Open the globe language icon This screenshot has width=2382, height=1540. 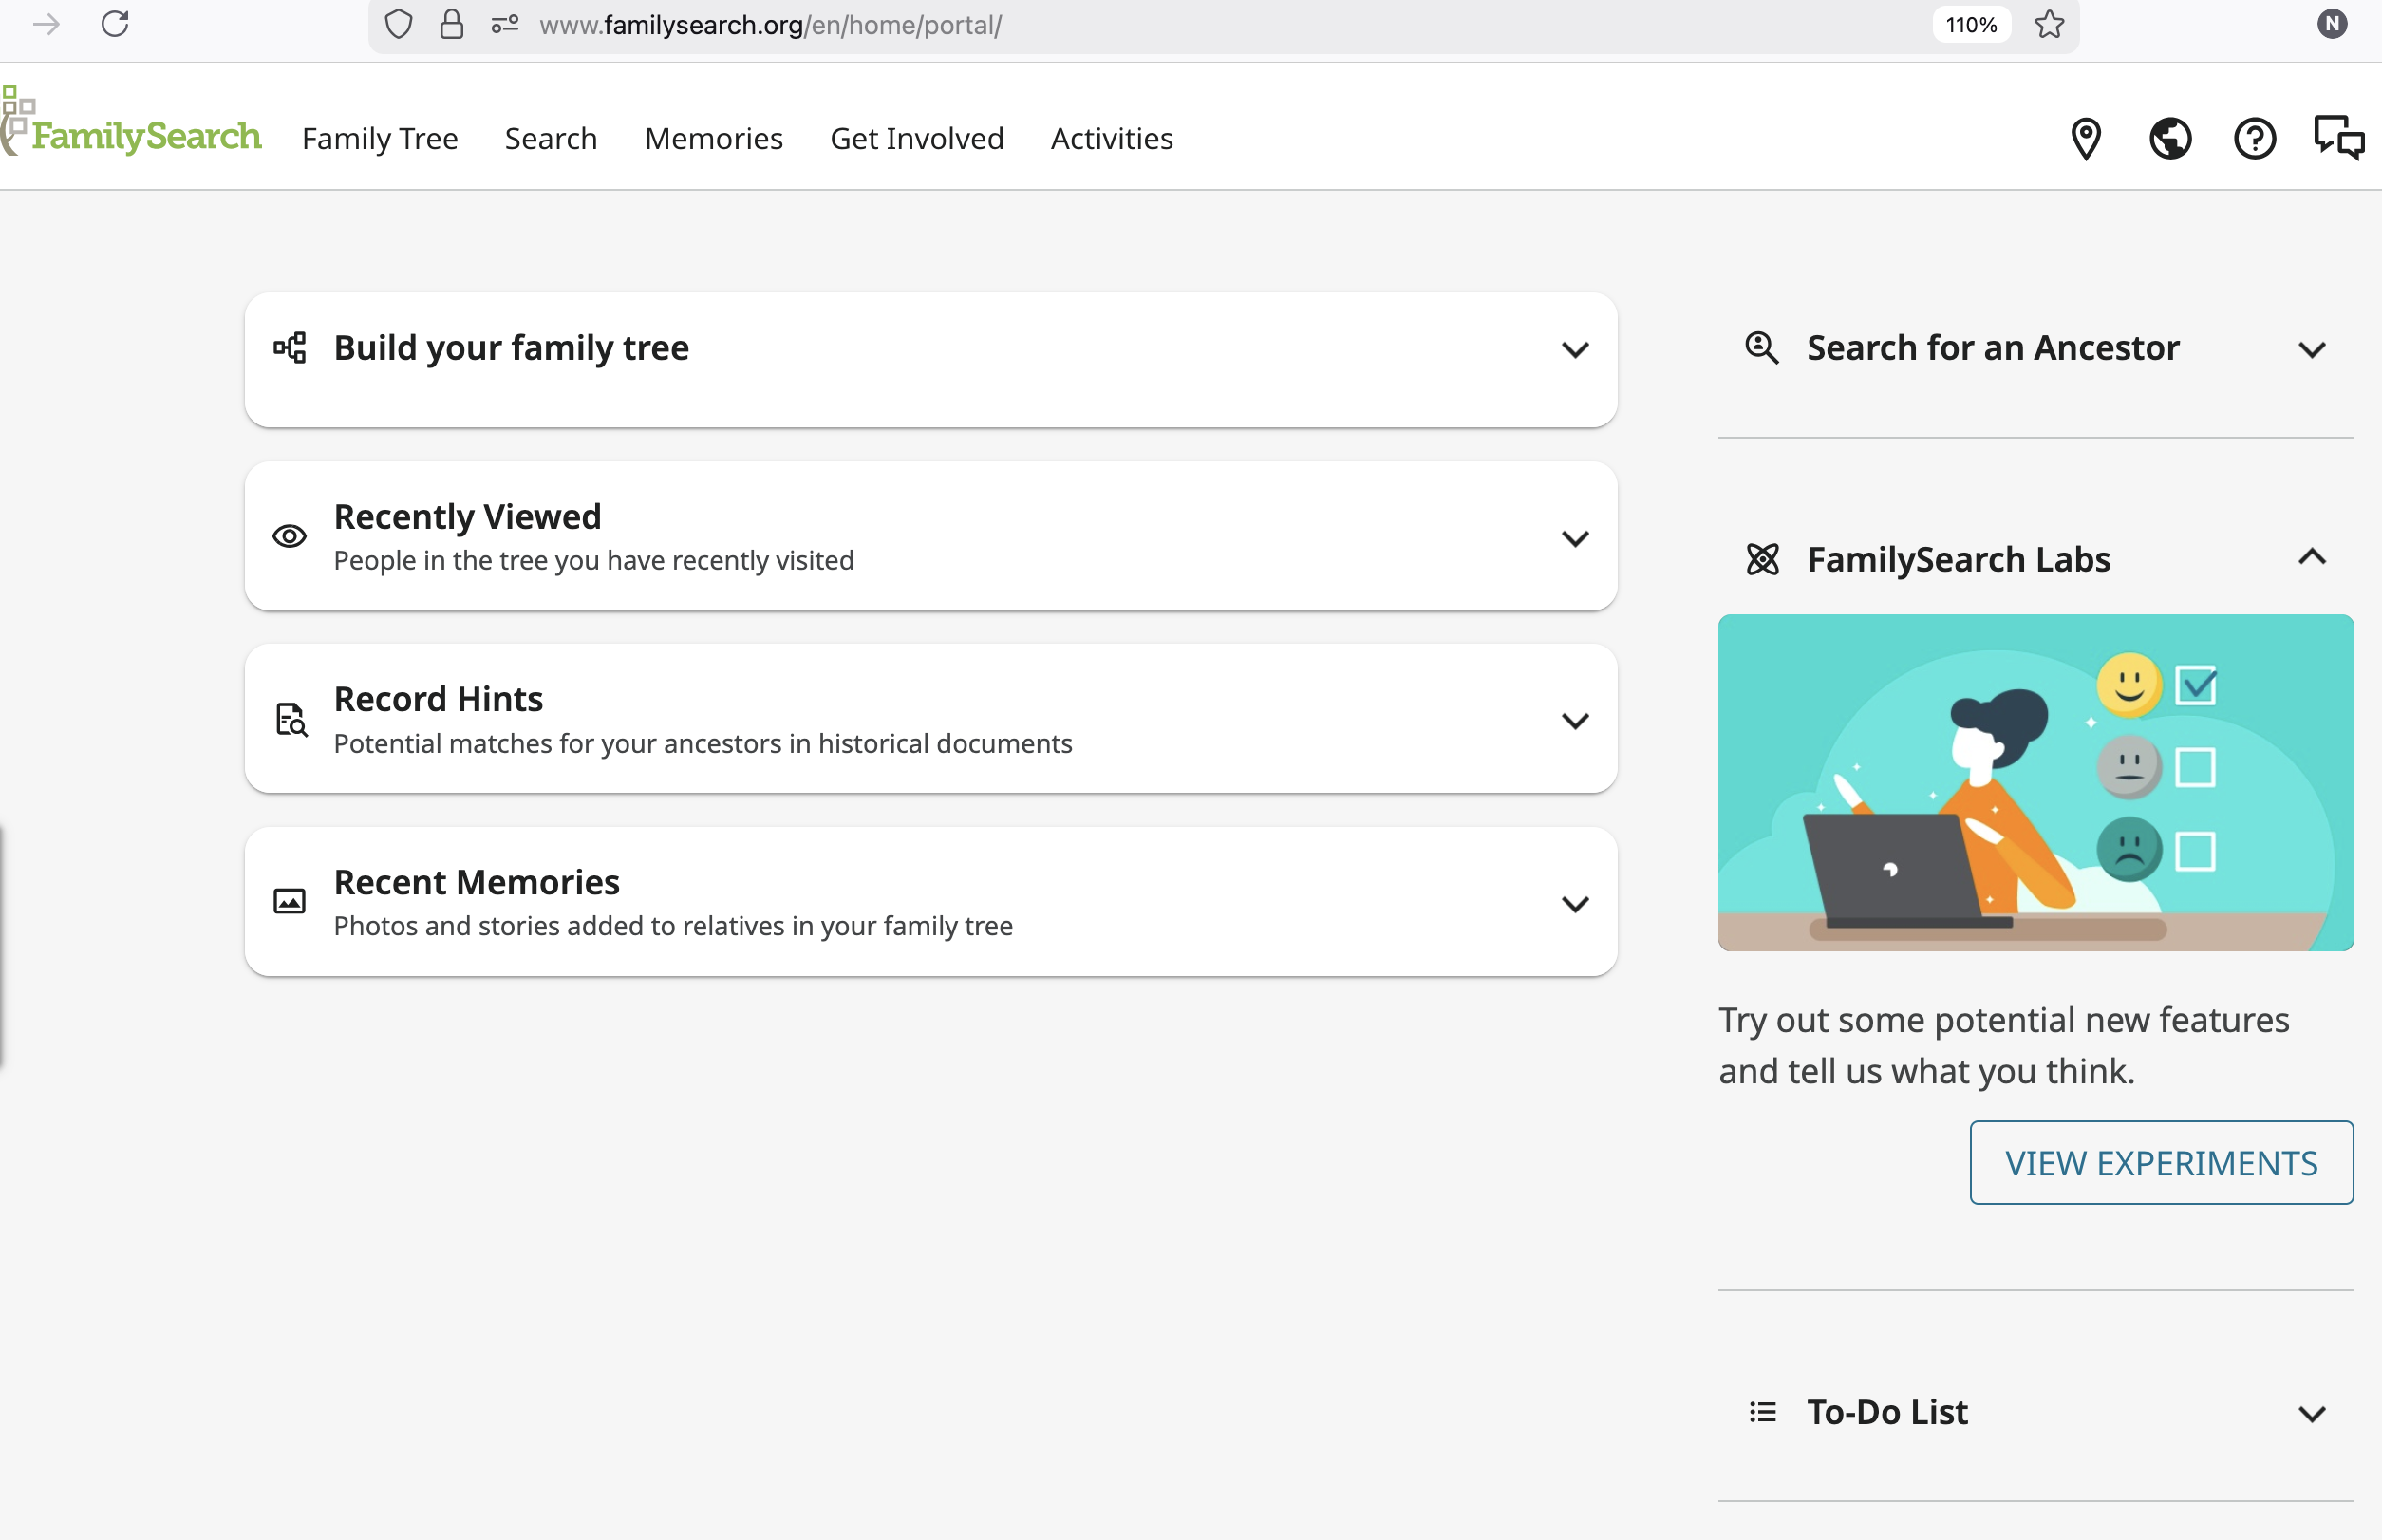[2169, 138]
